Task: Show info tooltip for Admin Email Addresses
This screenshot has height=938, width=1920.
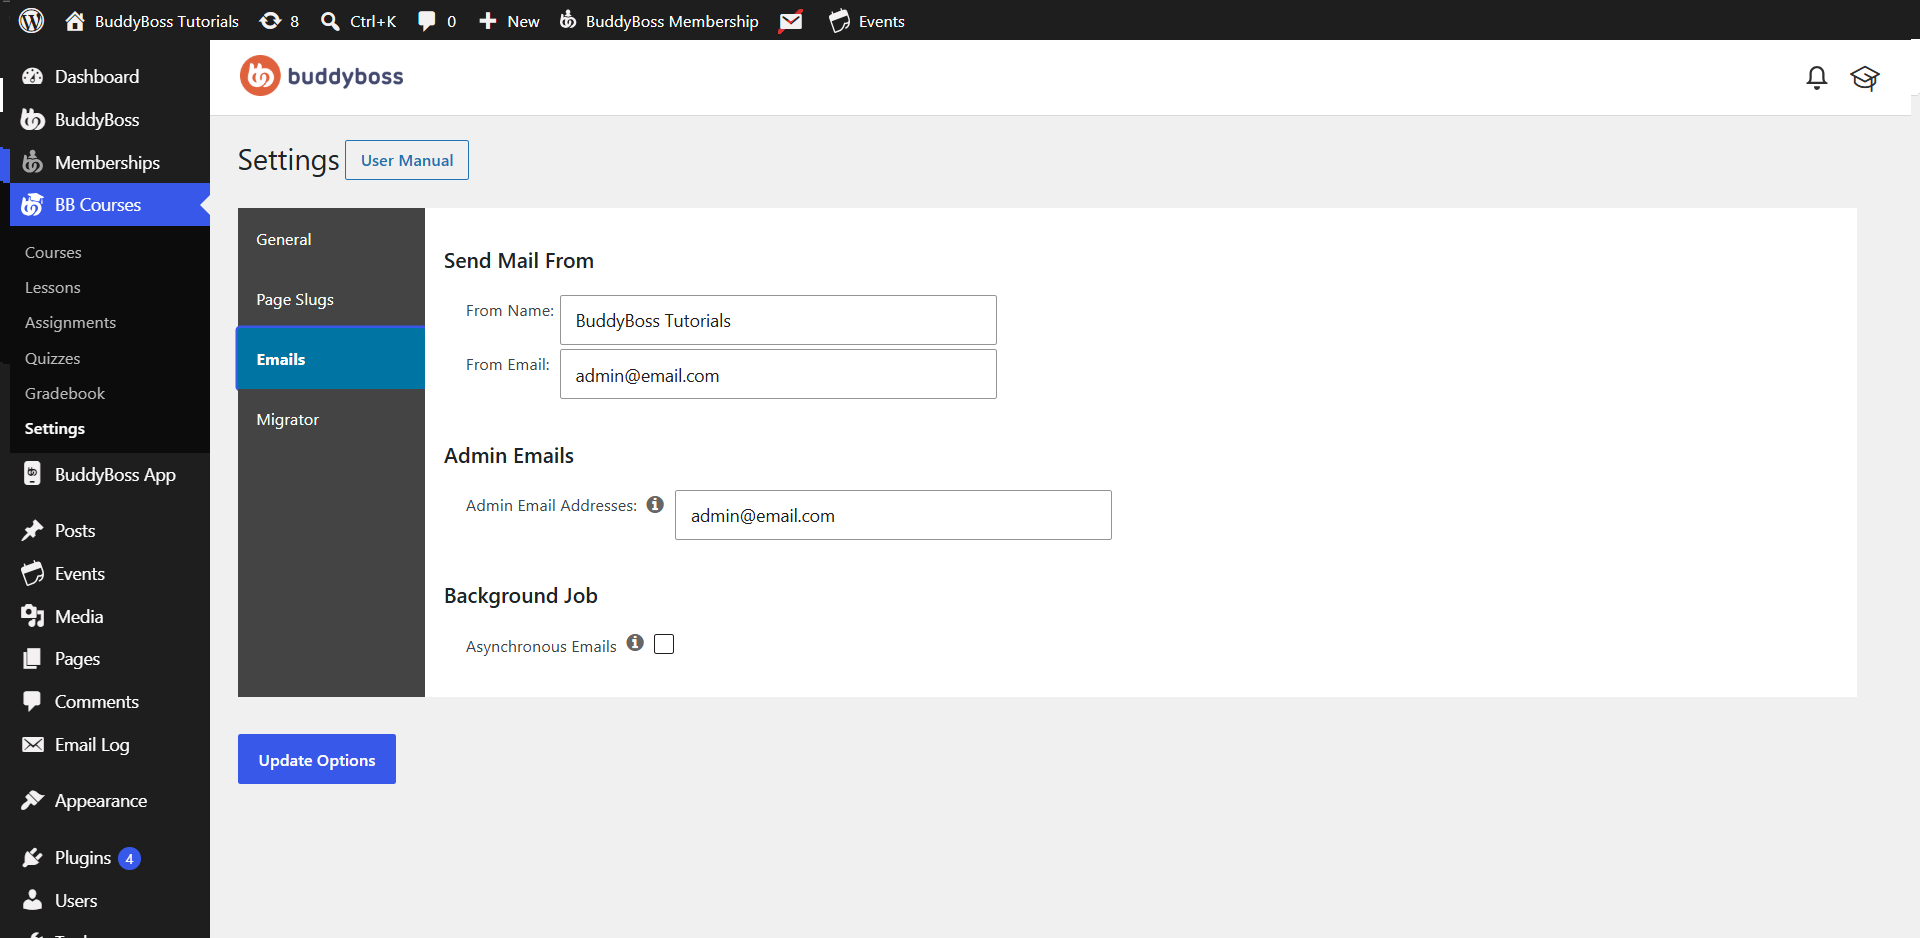Action: 655,505
